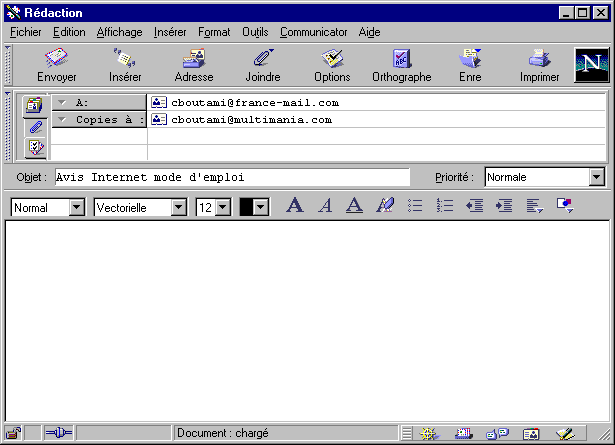This screenshot has width=615, height=445.
Task: Open the Vectorielle font dropdown
Action: (178, 207)
